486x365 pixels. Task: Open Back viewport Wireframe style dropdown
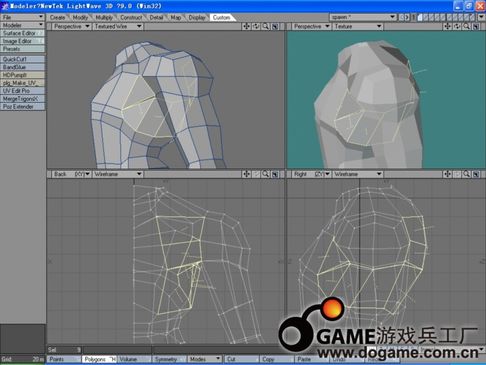(x=118, y=174)
